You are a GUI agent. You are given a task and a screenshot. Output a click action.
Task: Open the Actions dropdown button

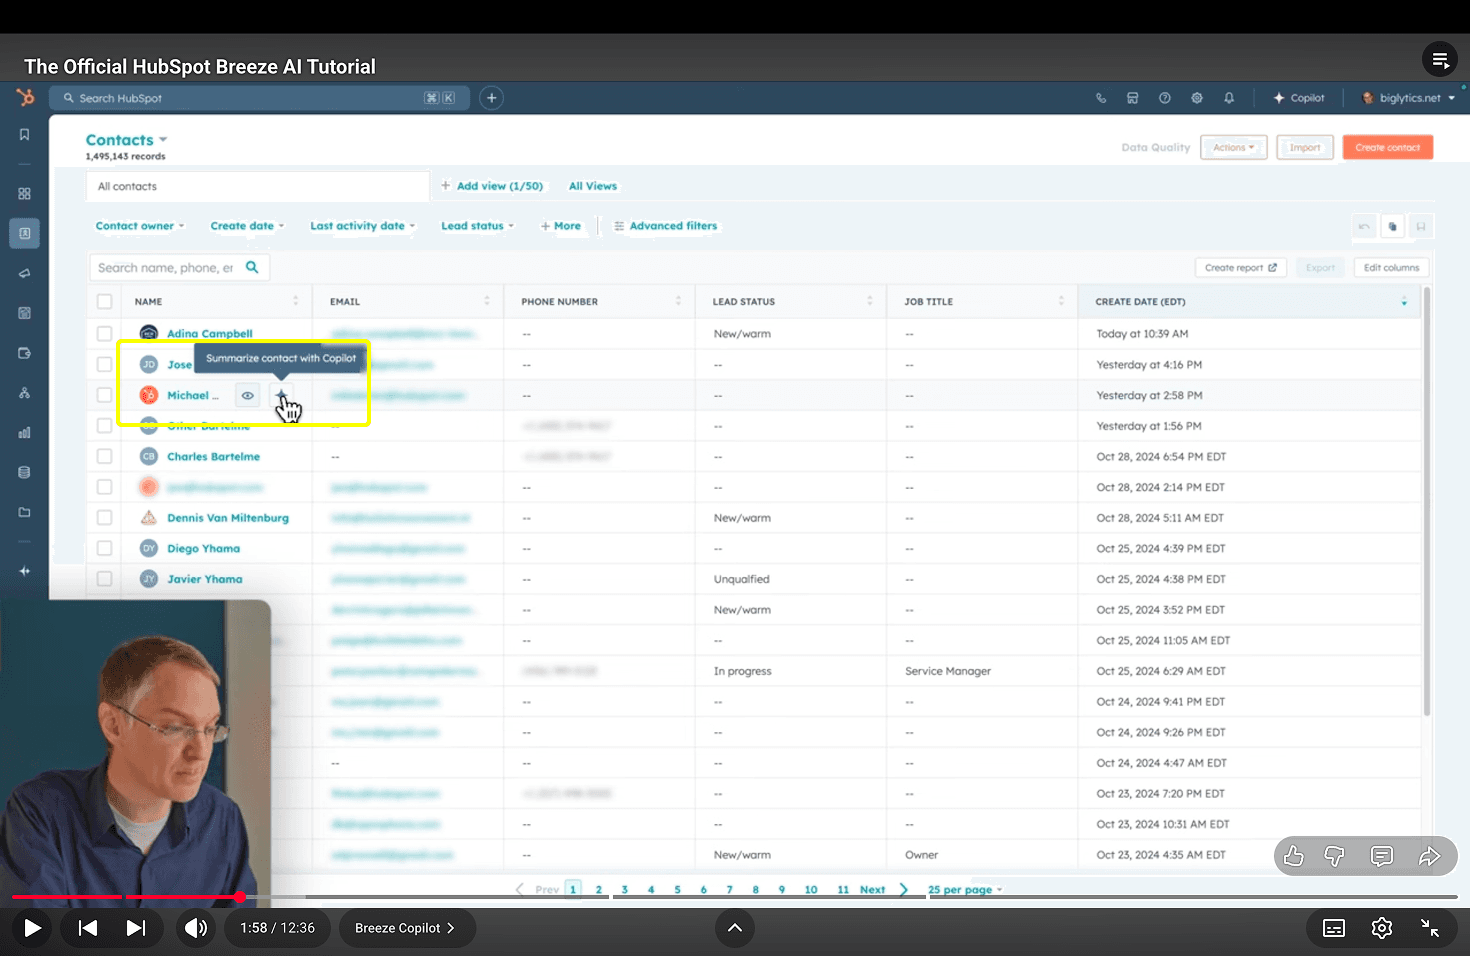(x=1234, y=147)
